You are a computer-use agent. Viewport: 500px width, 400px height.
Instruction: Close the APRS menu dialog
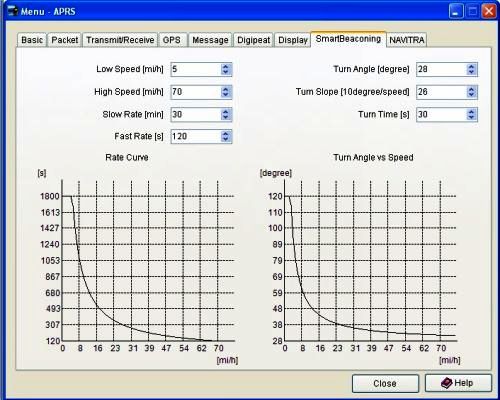pos(385,383)
